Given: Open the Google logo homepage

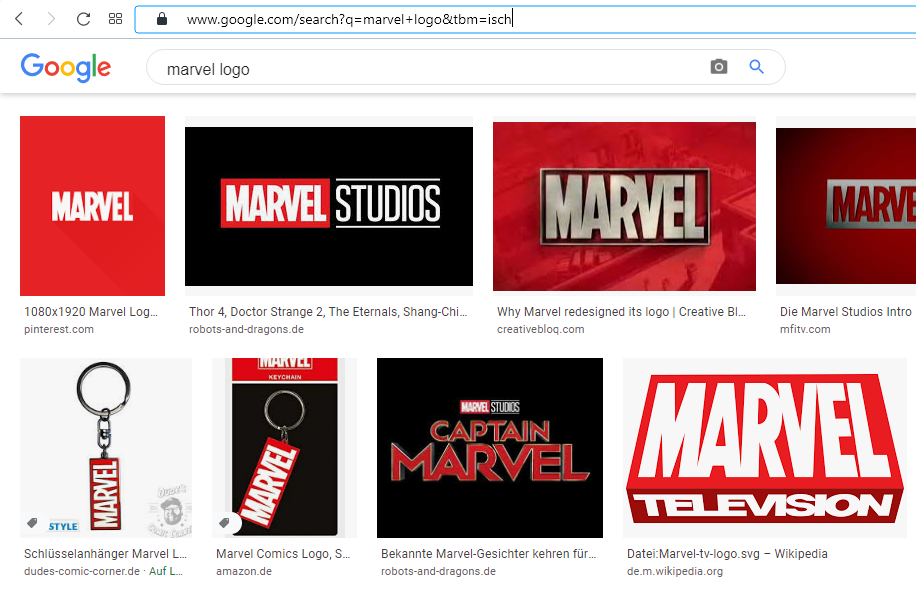Looking at the screenshot, I should point(65,67).
